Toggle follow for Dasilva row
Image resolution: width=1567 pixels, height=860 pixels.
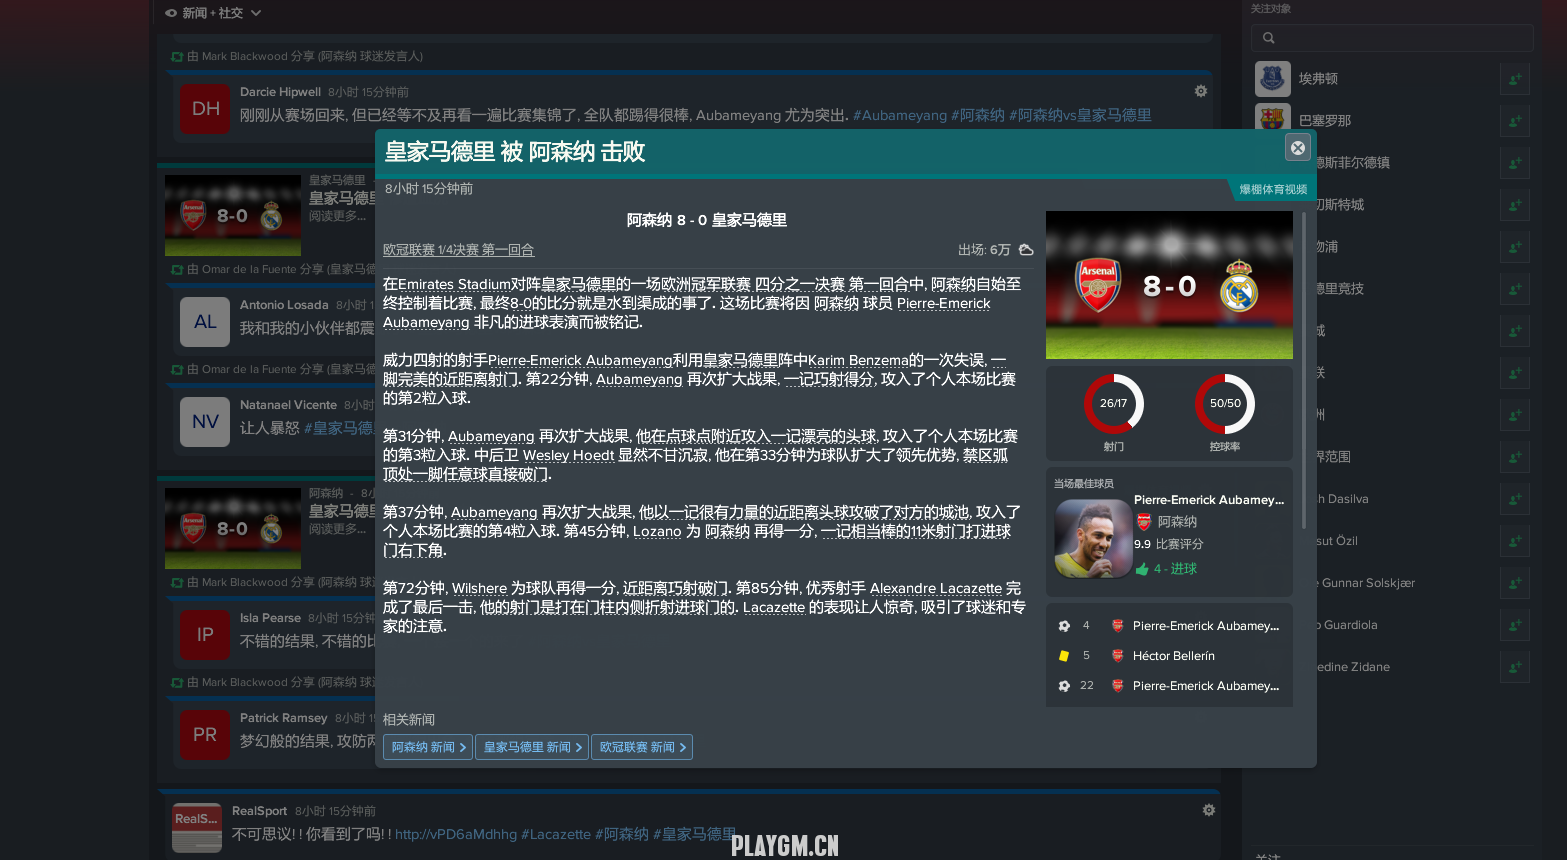tap(1515, 499)
